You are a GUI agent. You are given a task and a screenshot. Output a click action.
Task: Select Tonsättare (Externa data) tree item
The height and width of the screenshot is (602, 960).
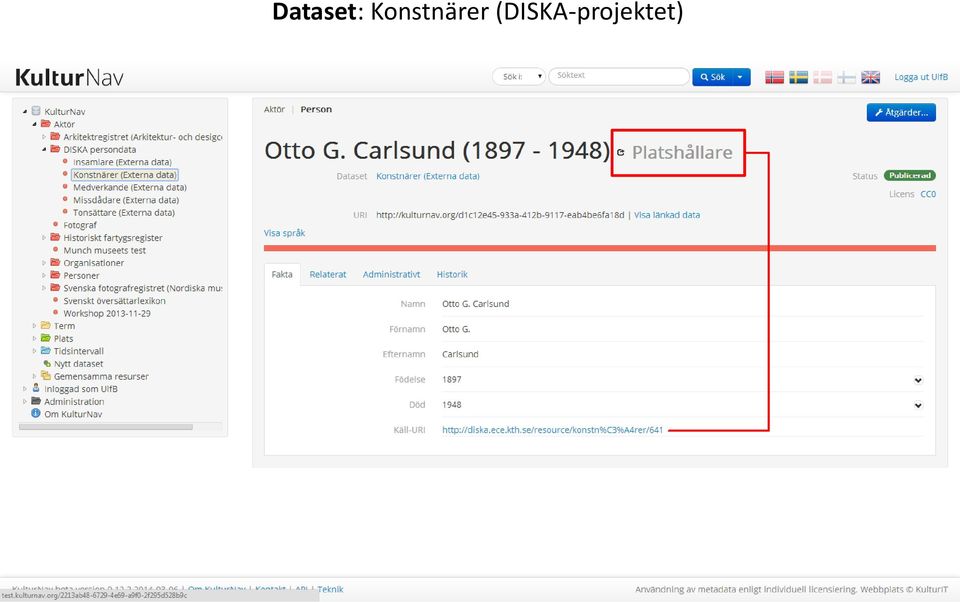pos(124,213)
